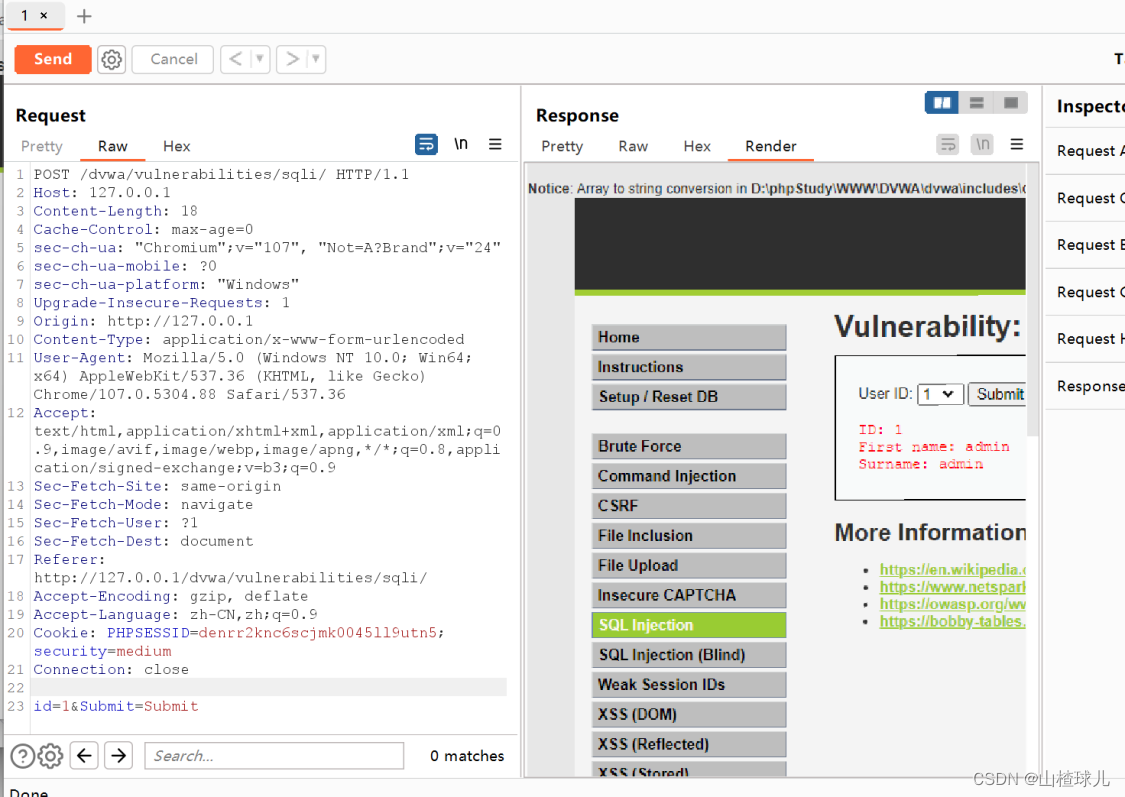Open CSRF vulnerability page
The width and height of the screenshot is (1125, 797).
pyautogui.click(x=689, y=506)
